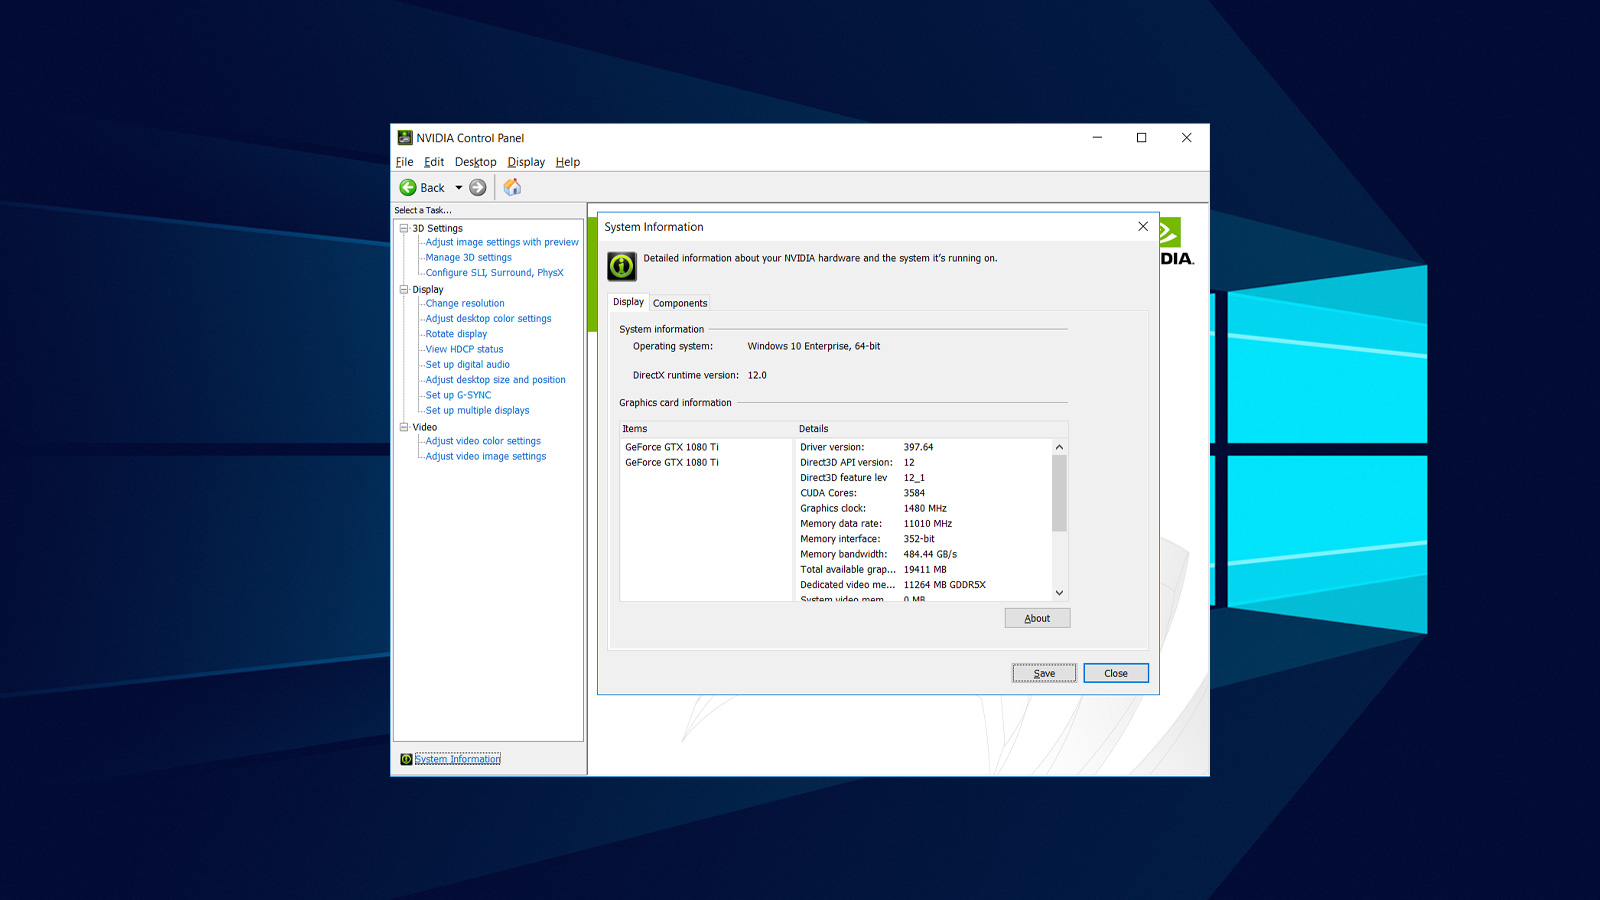Screen dimensions: 1600x900
Task: Open Manage 3D settings
Action: pyautogui.click(x=468, y=257)
